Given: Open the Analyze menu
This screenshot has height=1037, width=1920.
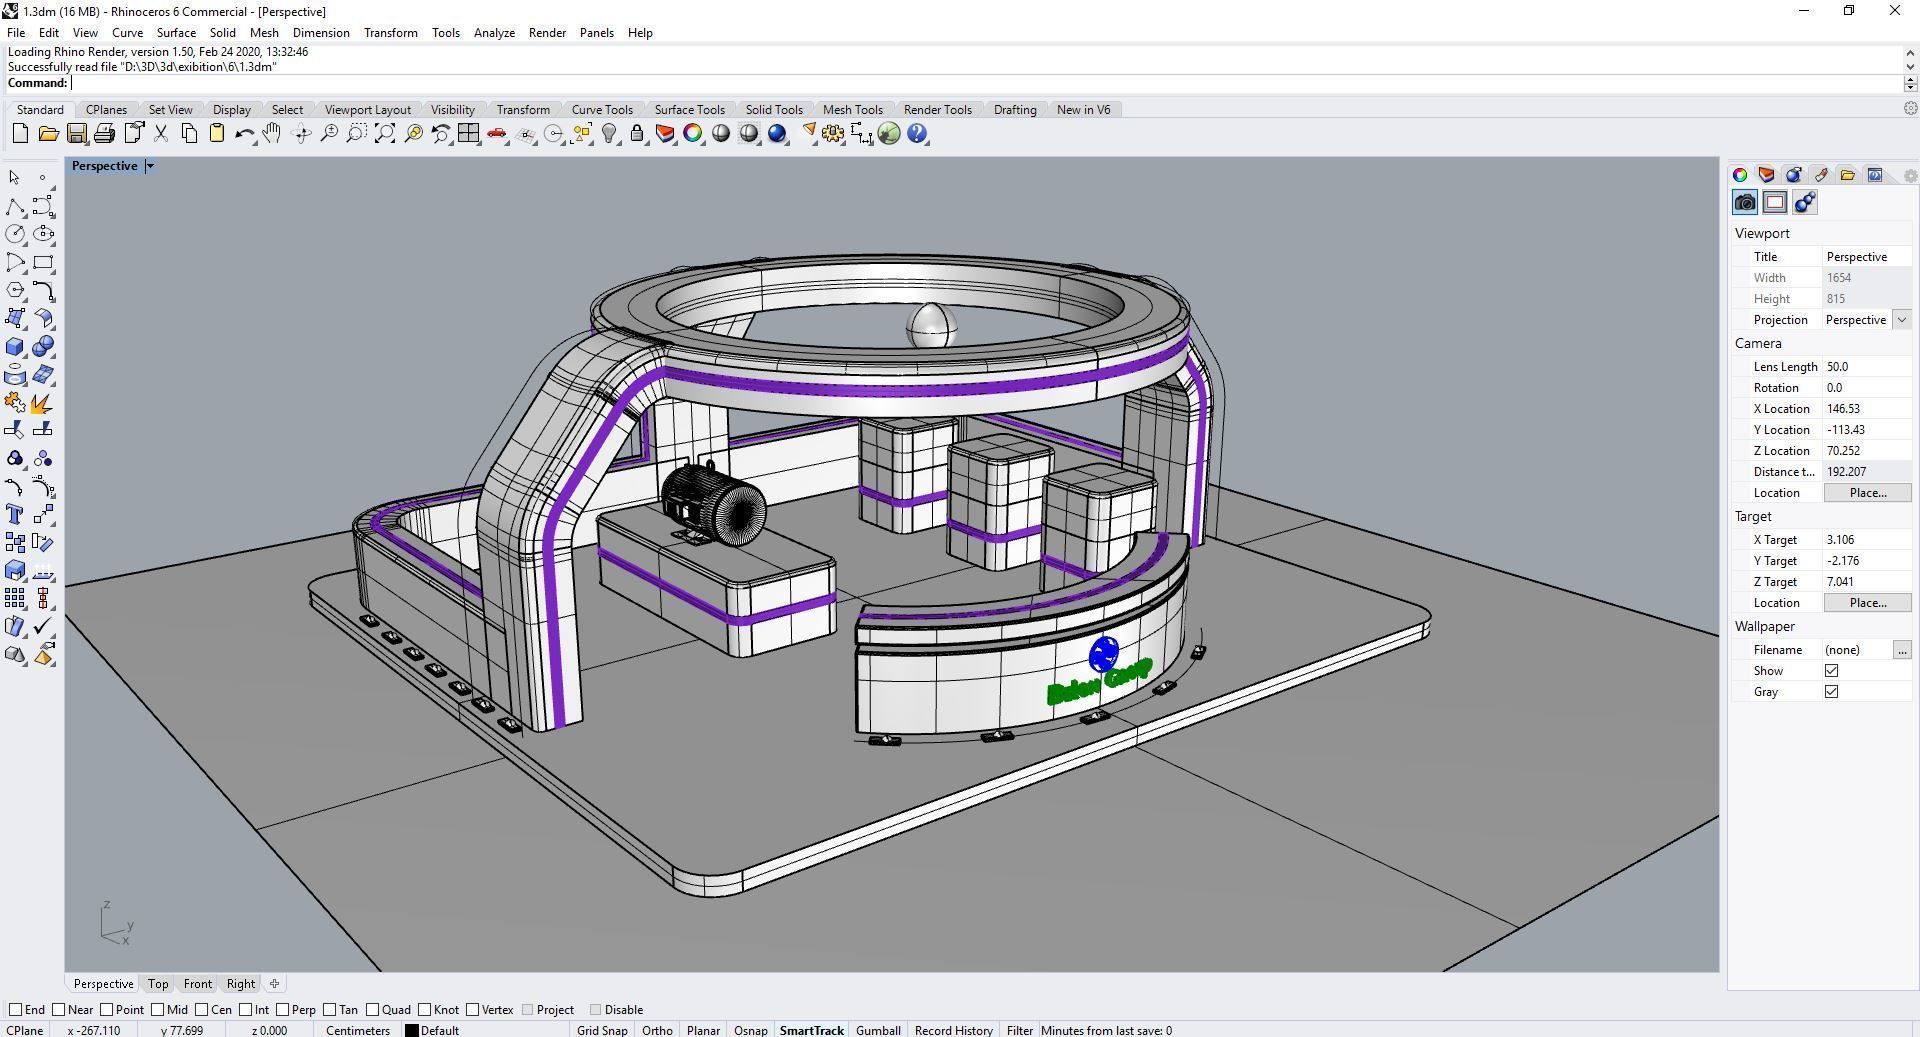Looking at the screenshot, I should point(494,33).
